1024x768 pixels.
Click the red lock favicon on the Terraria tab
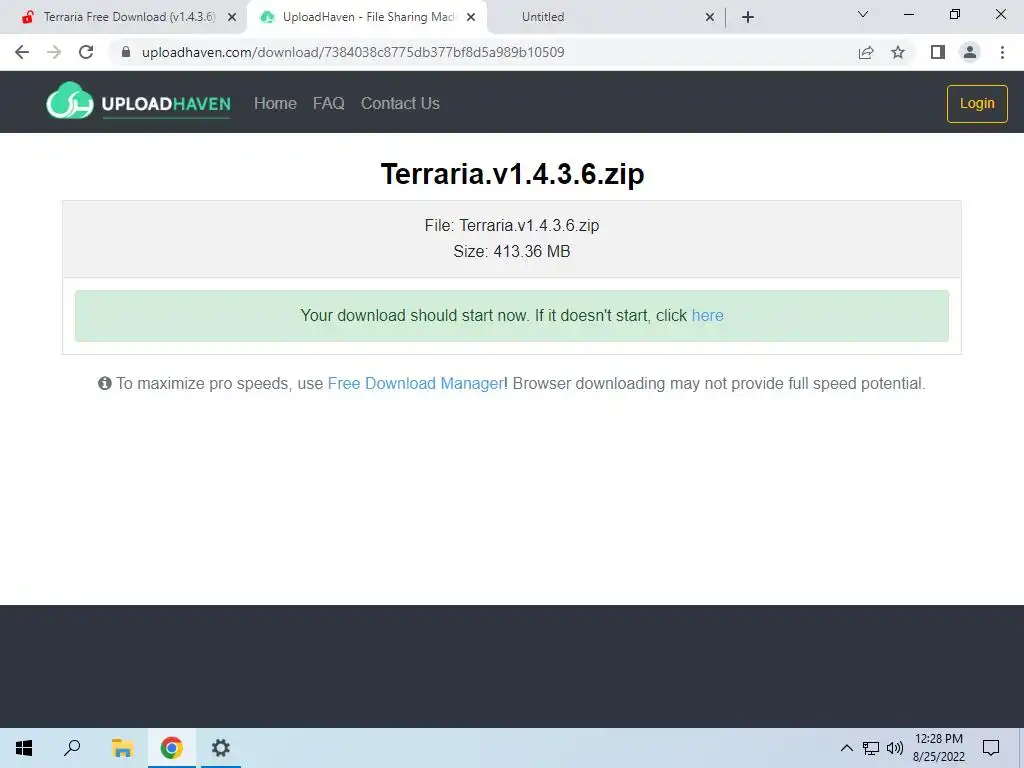click(27, 17)
